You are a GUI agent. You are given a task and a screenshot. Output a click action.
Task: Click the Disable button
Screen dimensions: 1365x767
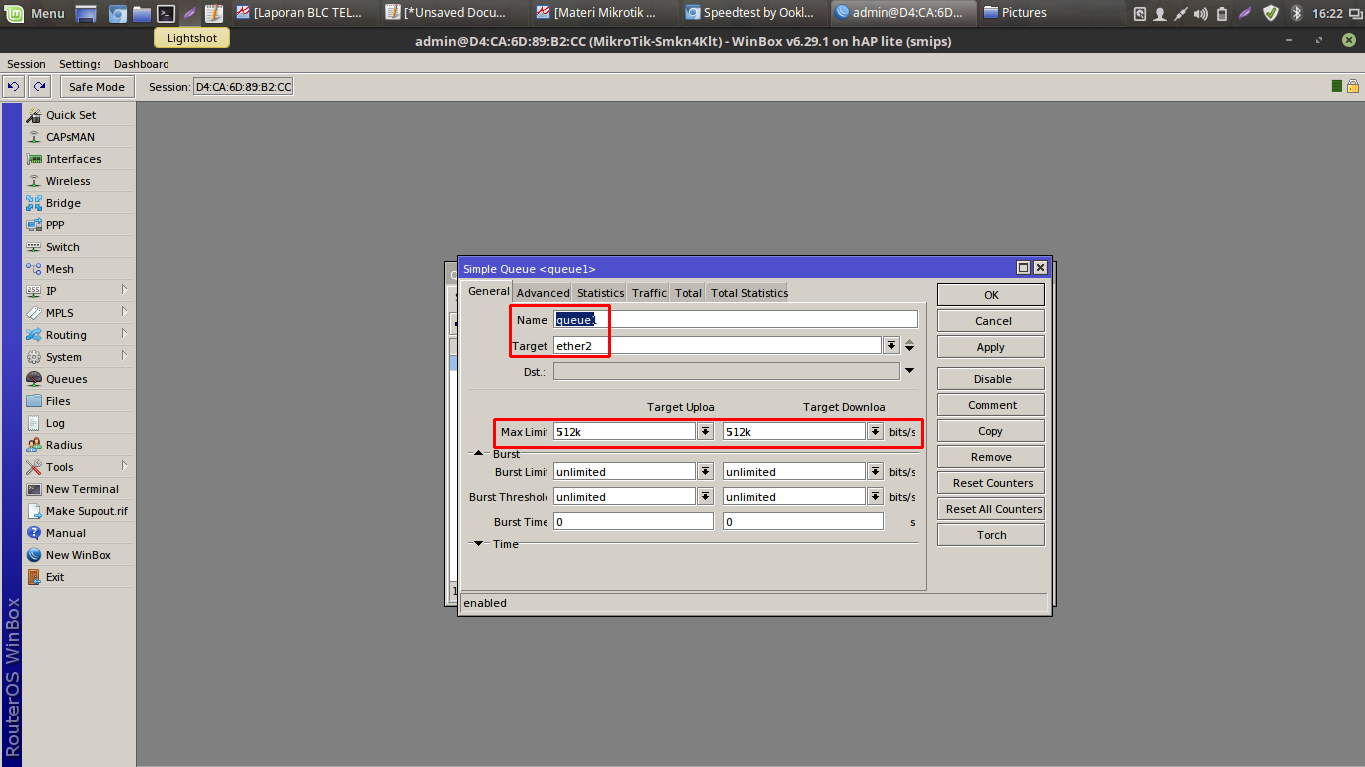991,379
